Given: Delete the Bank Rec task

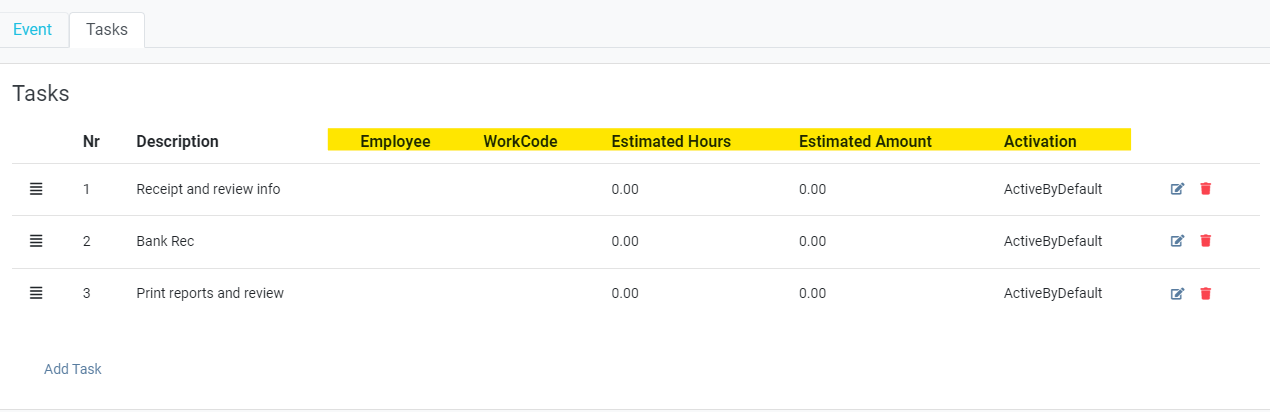Looking at the screenshot, I should pyautogui.click(x=1205, y=241).
